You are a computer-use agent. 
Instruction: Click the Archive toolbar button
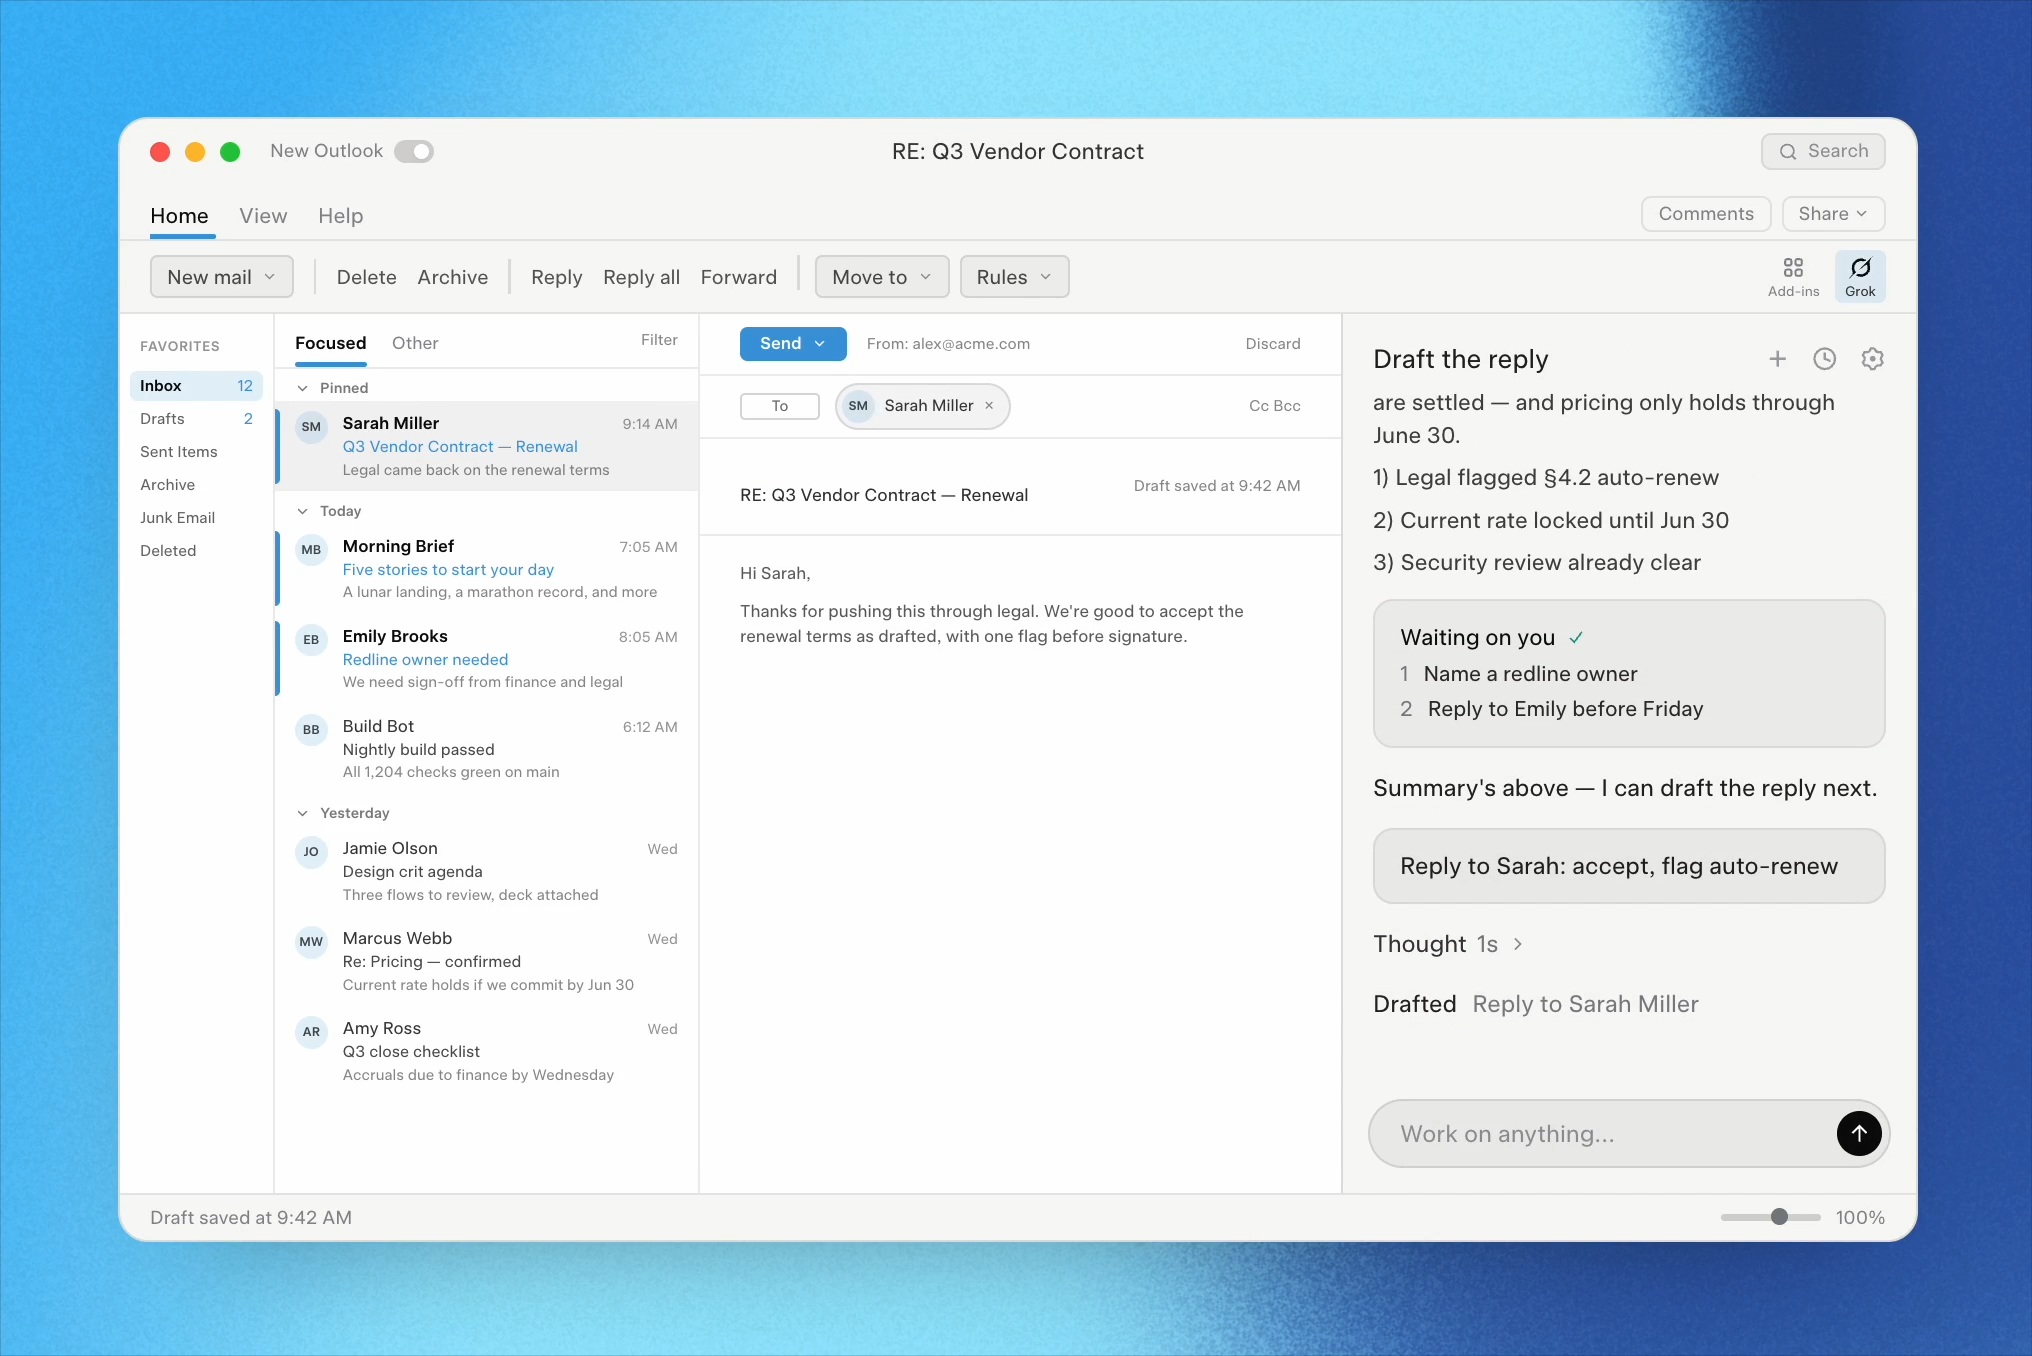(453, 277)
